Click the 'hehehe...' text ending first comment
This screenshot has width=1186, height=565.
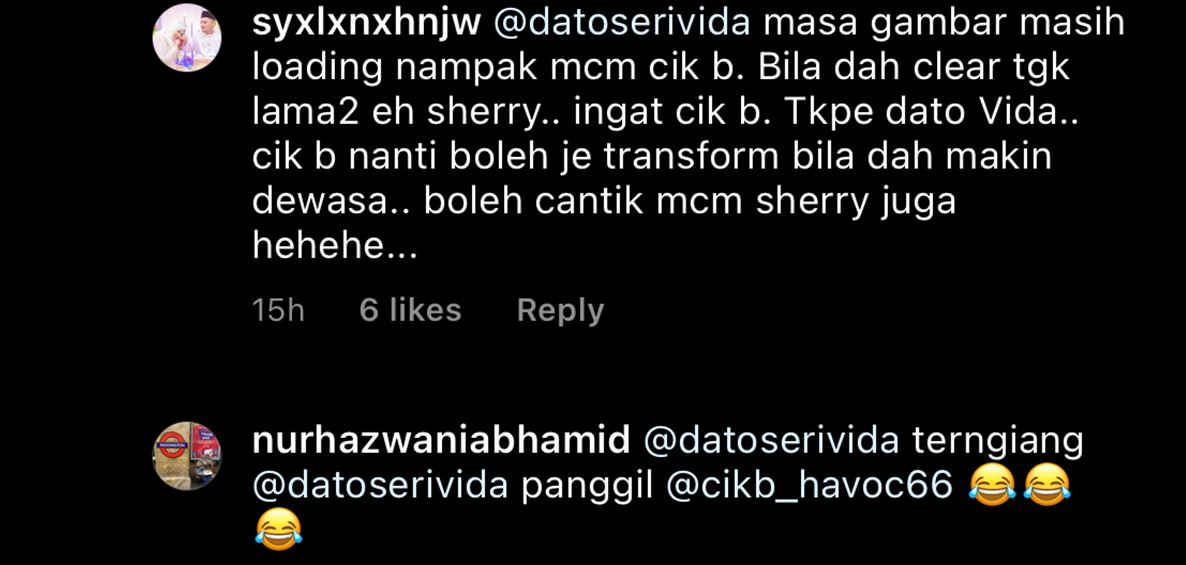click(x=335, y=246)
